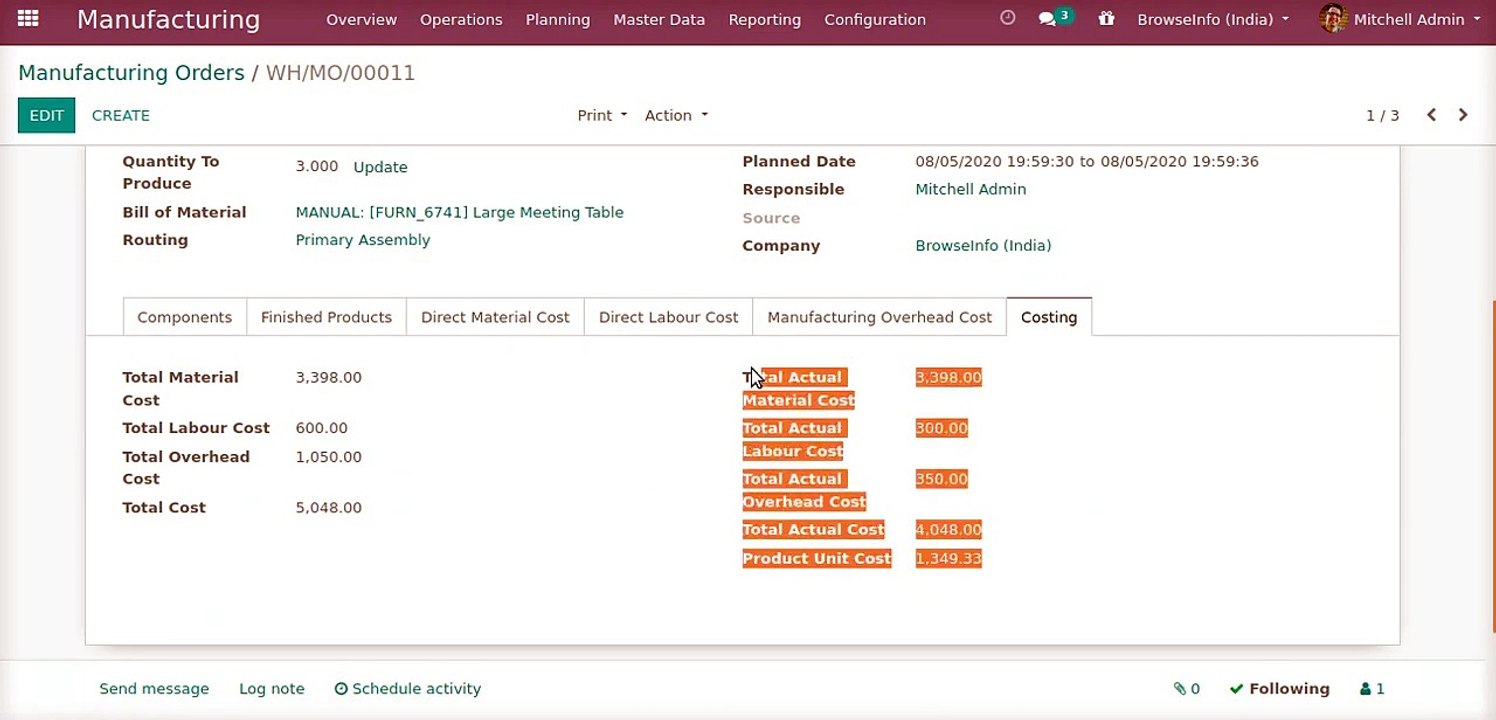Select the Costing tab
Screen dimensions: 1496x720
click(1049, 317)
